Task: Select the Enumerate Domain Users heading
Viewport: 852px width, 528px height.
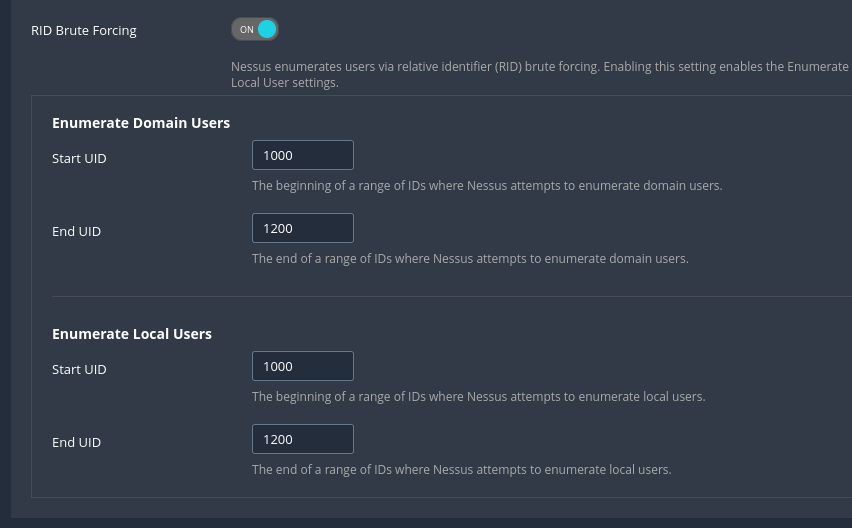Action: [x=141, y=123]
